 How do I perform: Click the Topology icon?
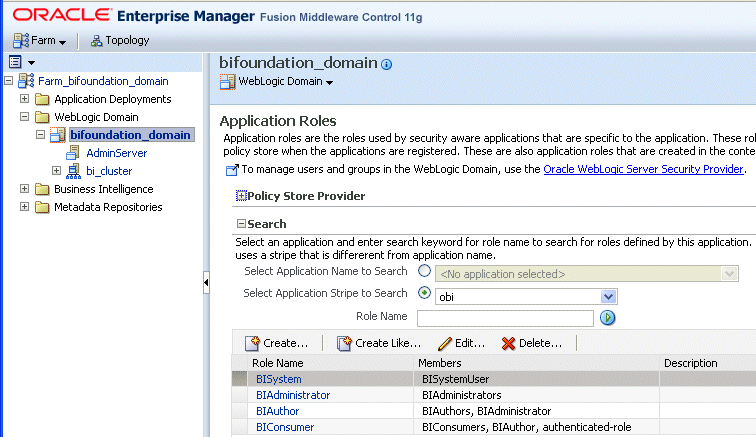click(96, 41)
